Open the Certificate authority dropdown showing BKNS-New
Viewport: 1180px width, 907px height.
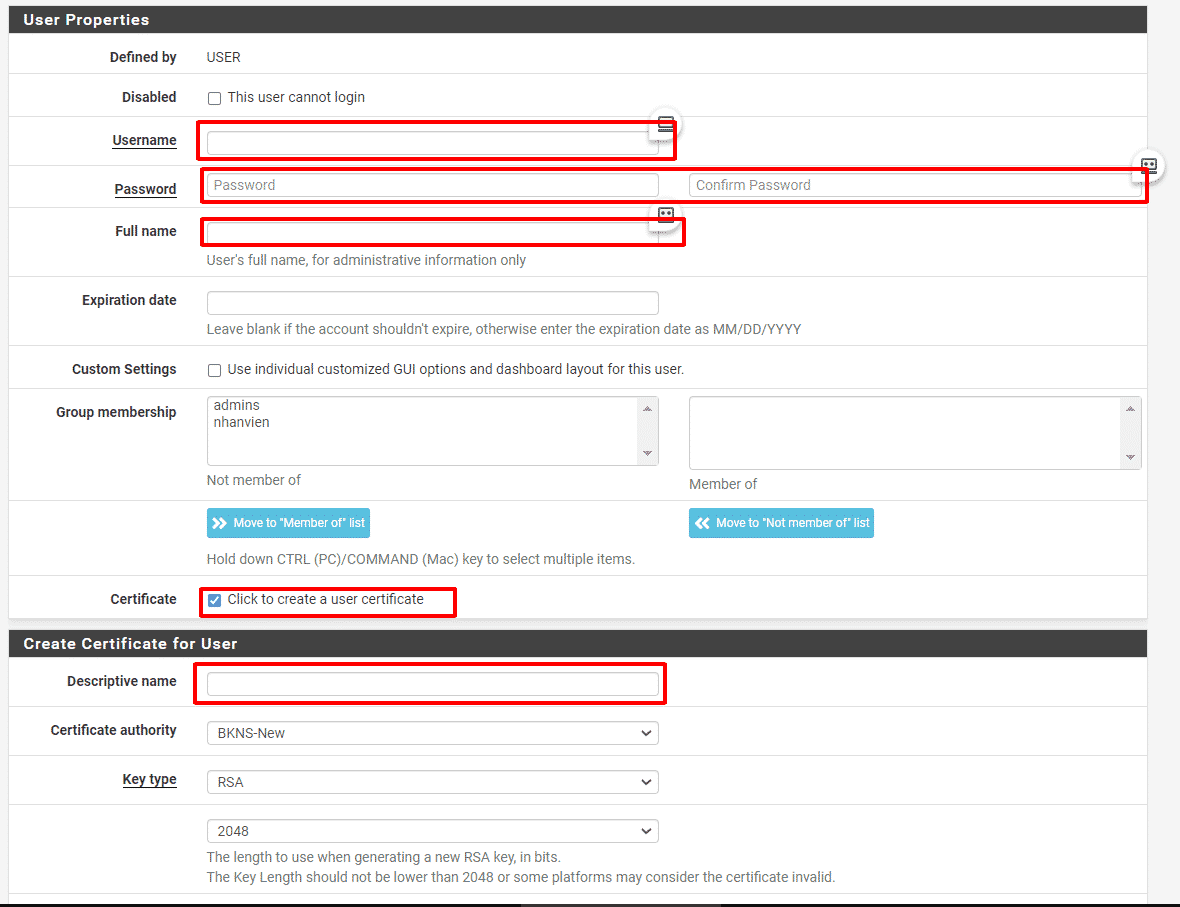coord(432,733)
